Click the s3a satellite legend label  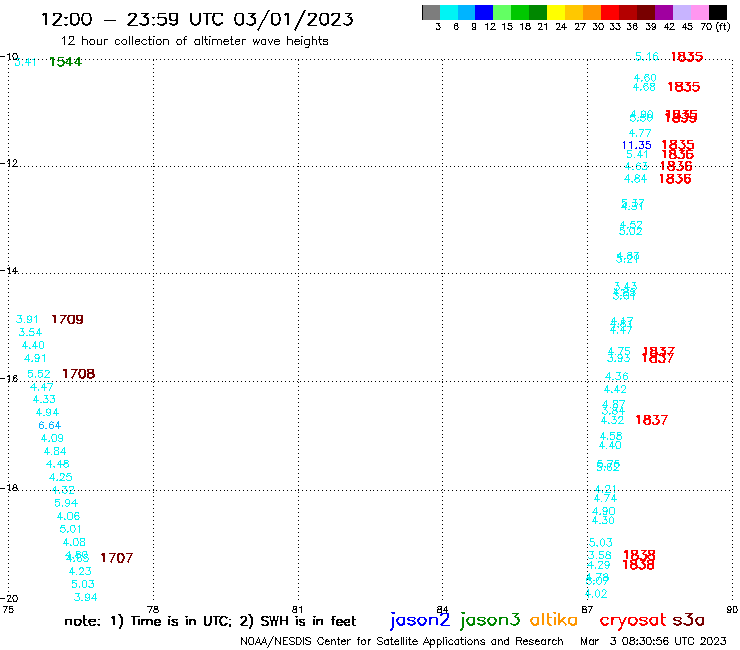tap(688, 620)
